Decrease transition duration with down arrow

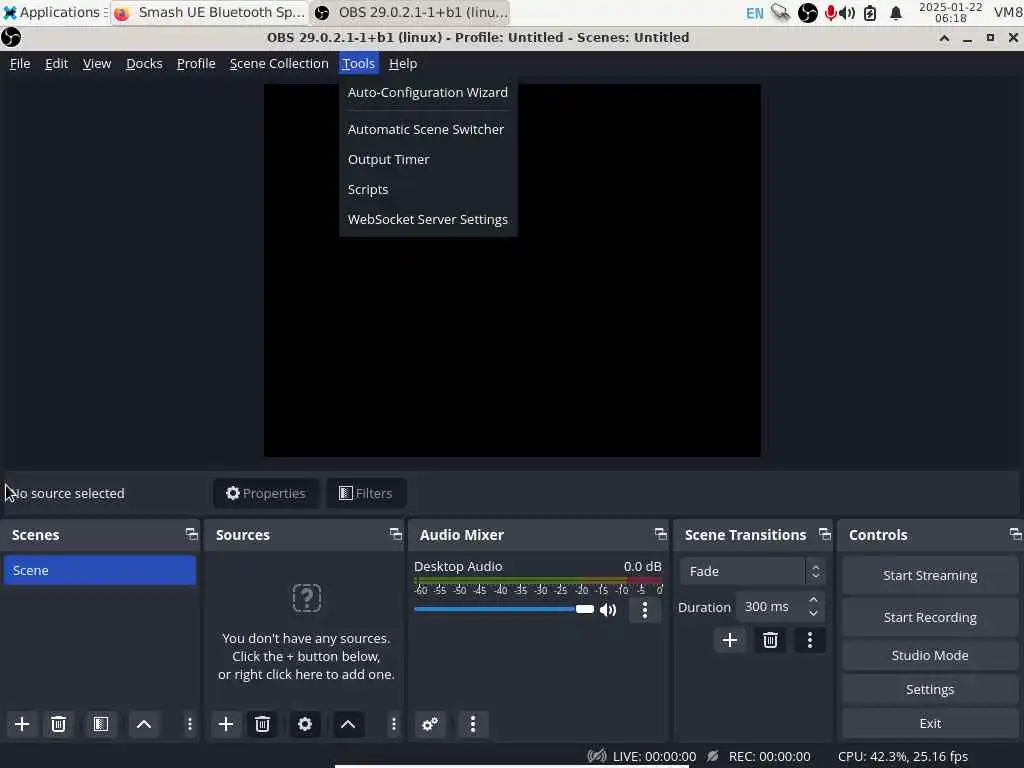click(814, 614)
